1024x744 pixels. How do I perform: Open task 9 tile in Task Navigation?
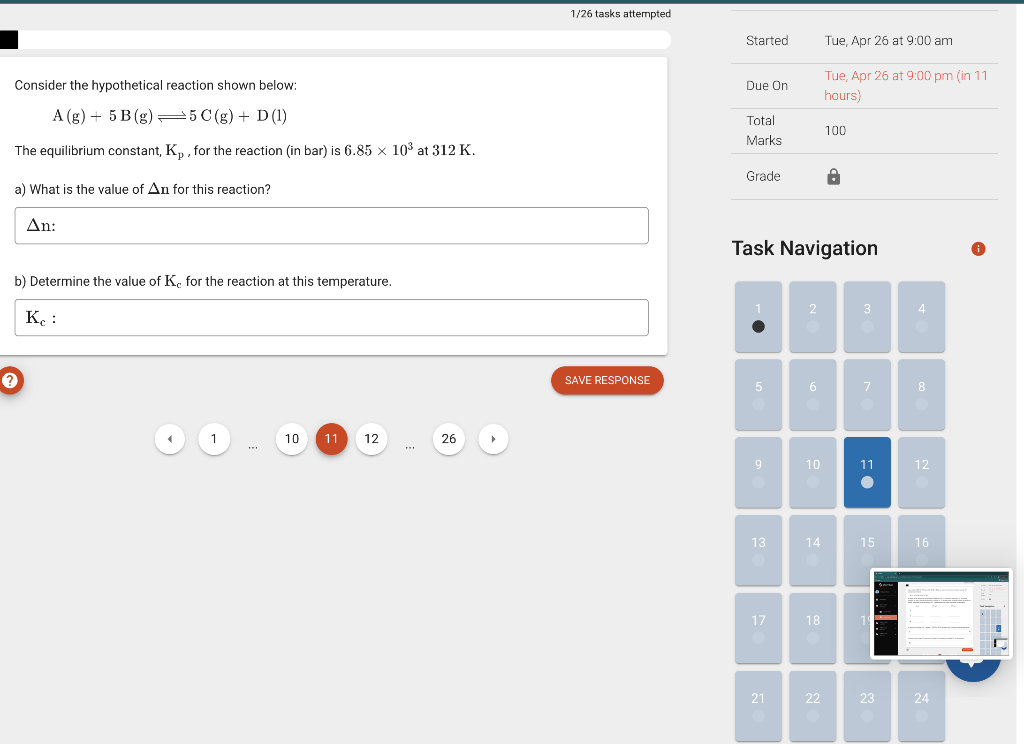point(758,472)
